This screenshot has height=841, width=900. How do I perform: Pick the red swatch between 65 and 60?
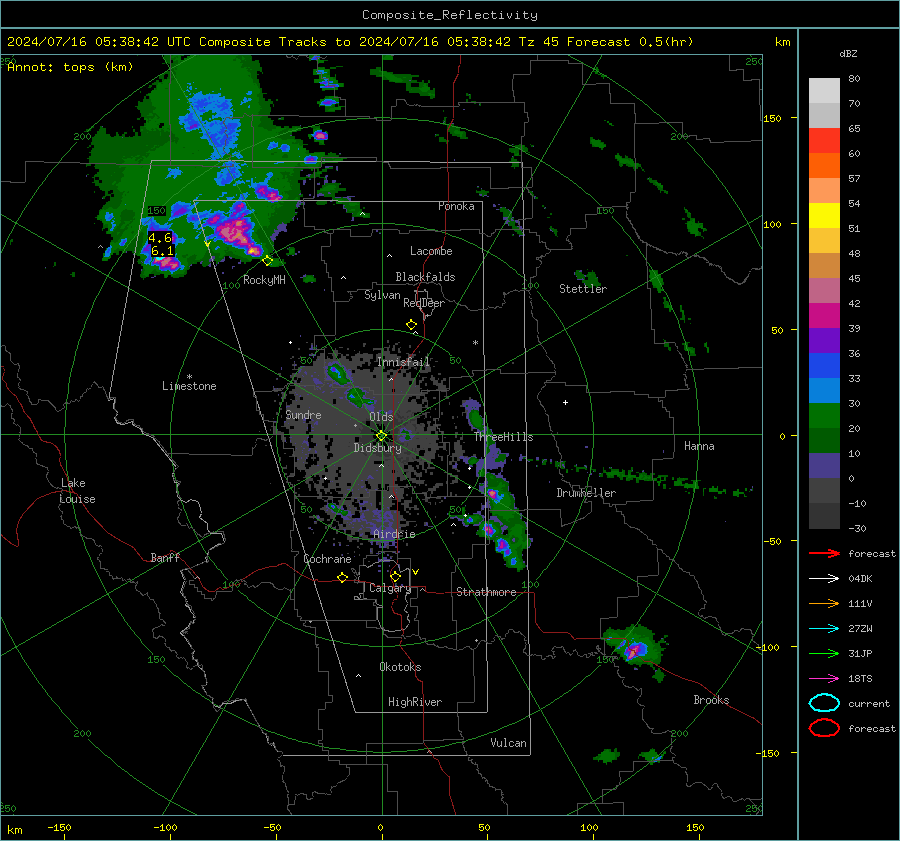[824, 141]
